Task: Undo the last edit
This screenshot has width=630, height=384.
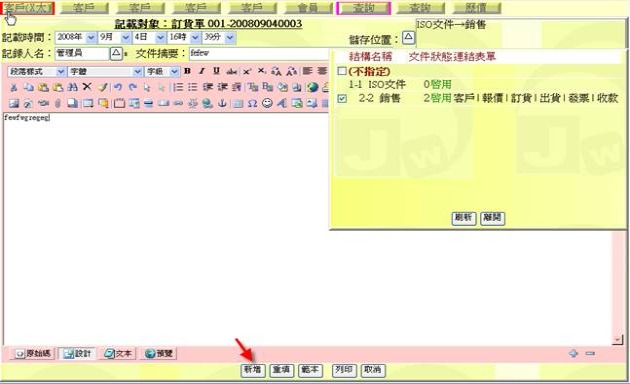Action: [118, 87]
